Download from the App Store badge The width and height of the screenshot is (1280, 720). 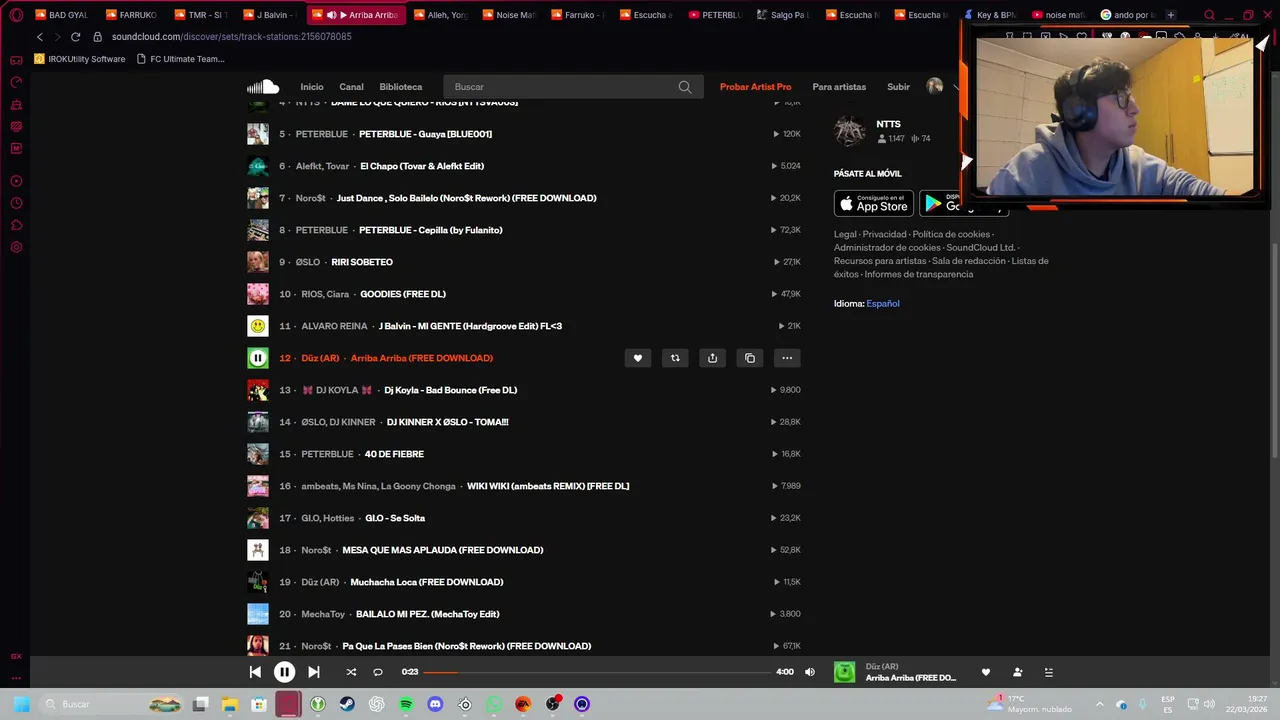click(x=874, y=204)
